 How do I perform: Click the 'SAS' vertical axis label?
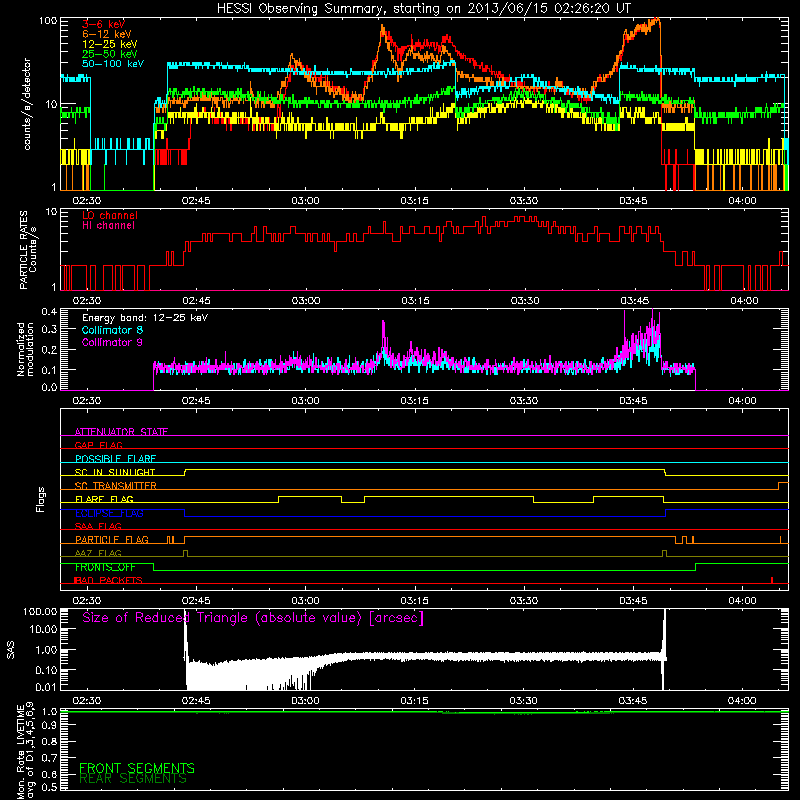click(11, 650)
